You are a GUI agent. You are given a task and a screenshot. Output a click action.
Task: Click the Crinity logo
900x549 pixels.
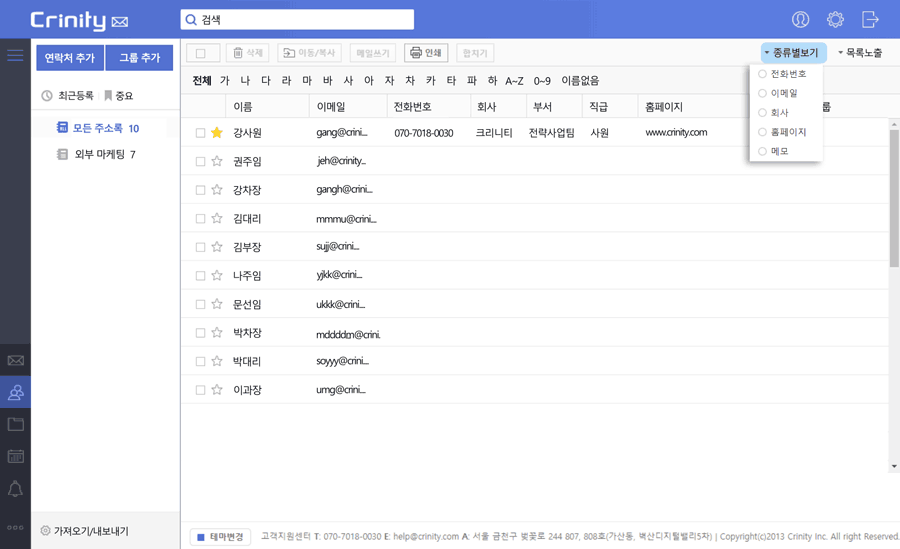pyautogui.click(x=79, y=20)
